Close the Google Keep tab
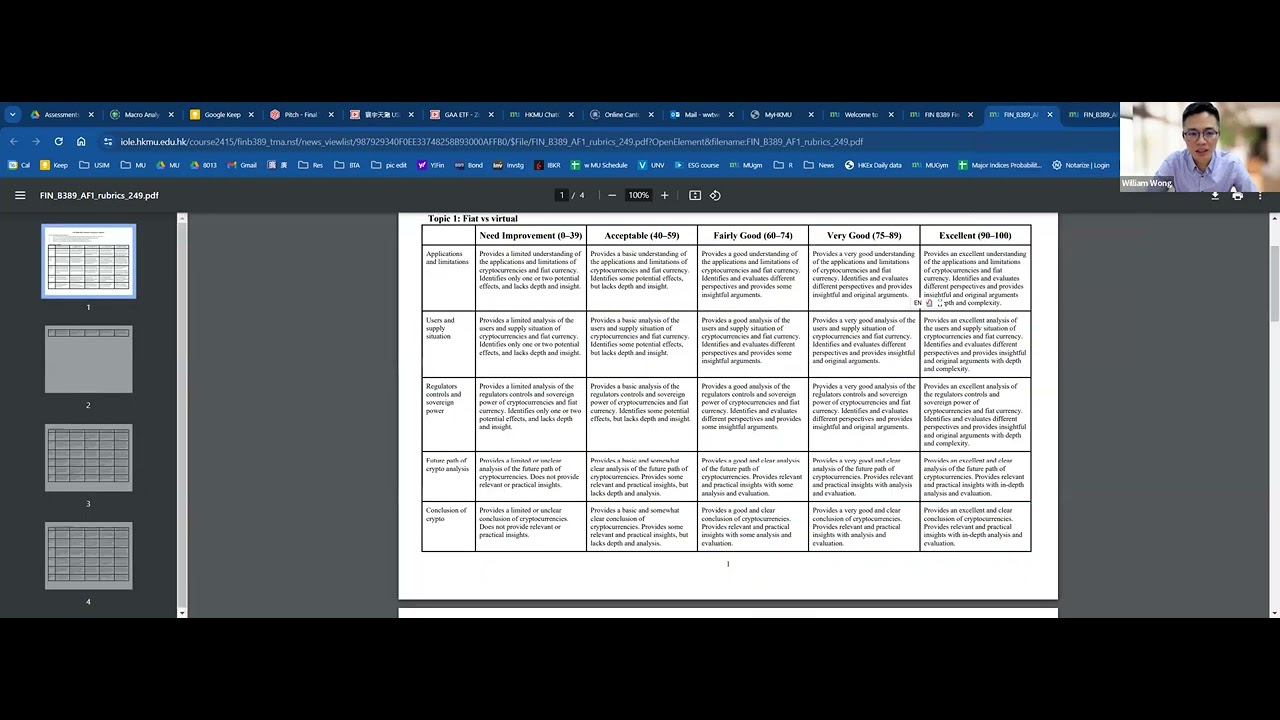The image size is (1280, 720). click(251, 114)
